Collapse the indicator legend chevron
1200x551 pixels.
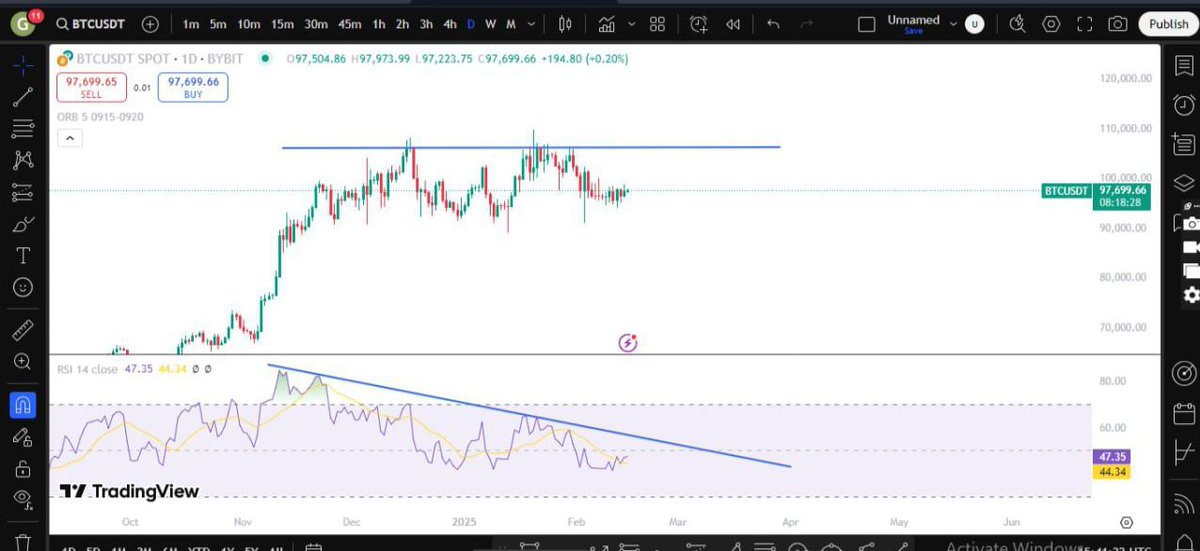click(x=69, y=139)
